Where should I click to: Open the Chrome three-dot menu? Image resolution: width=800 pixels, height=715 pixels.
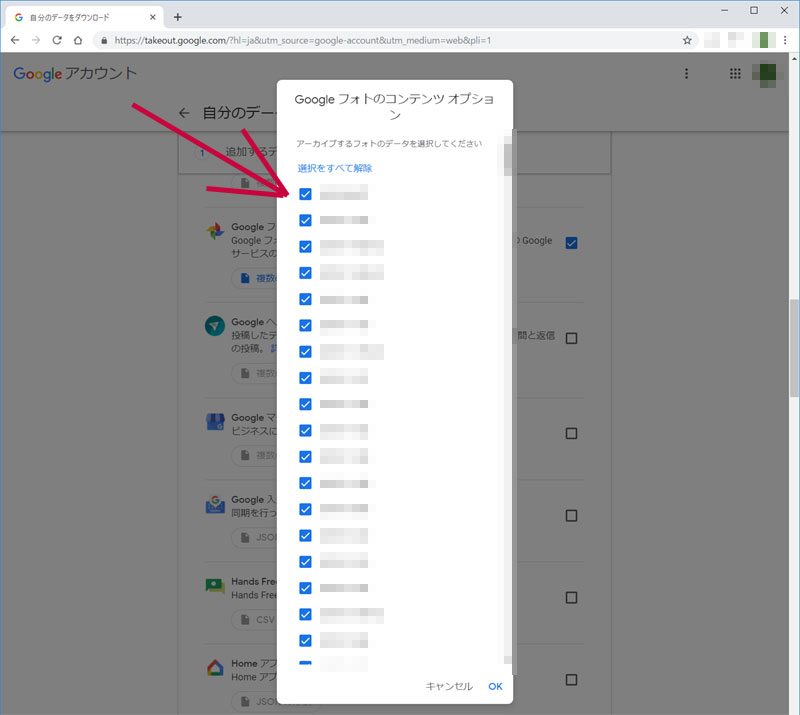pos(787,40)
